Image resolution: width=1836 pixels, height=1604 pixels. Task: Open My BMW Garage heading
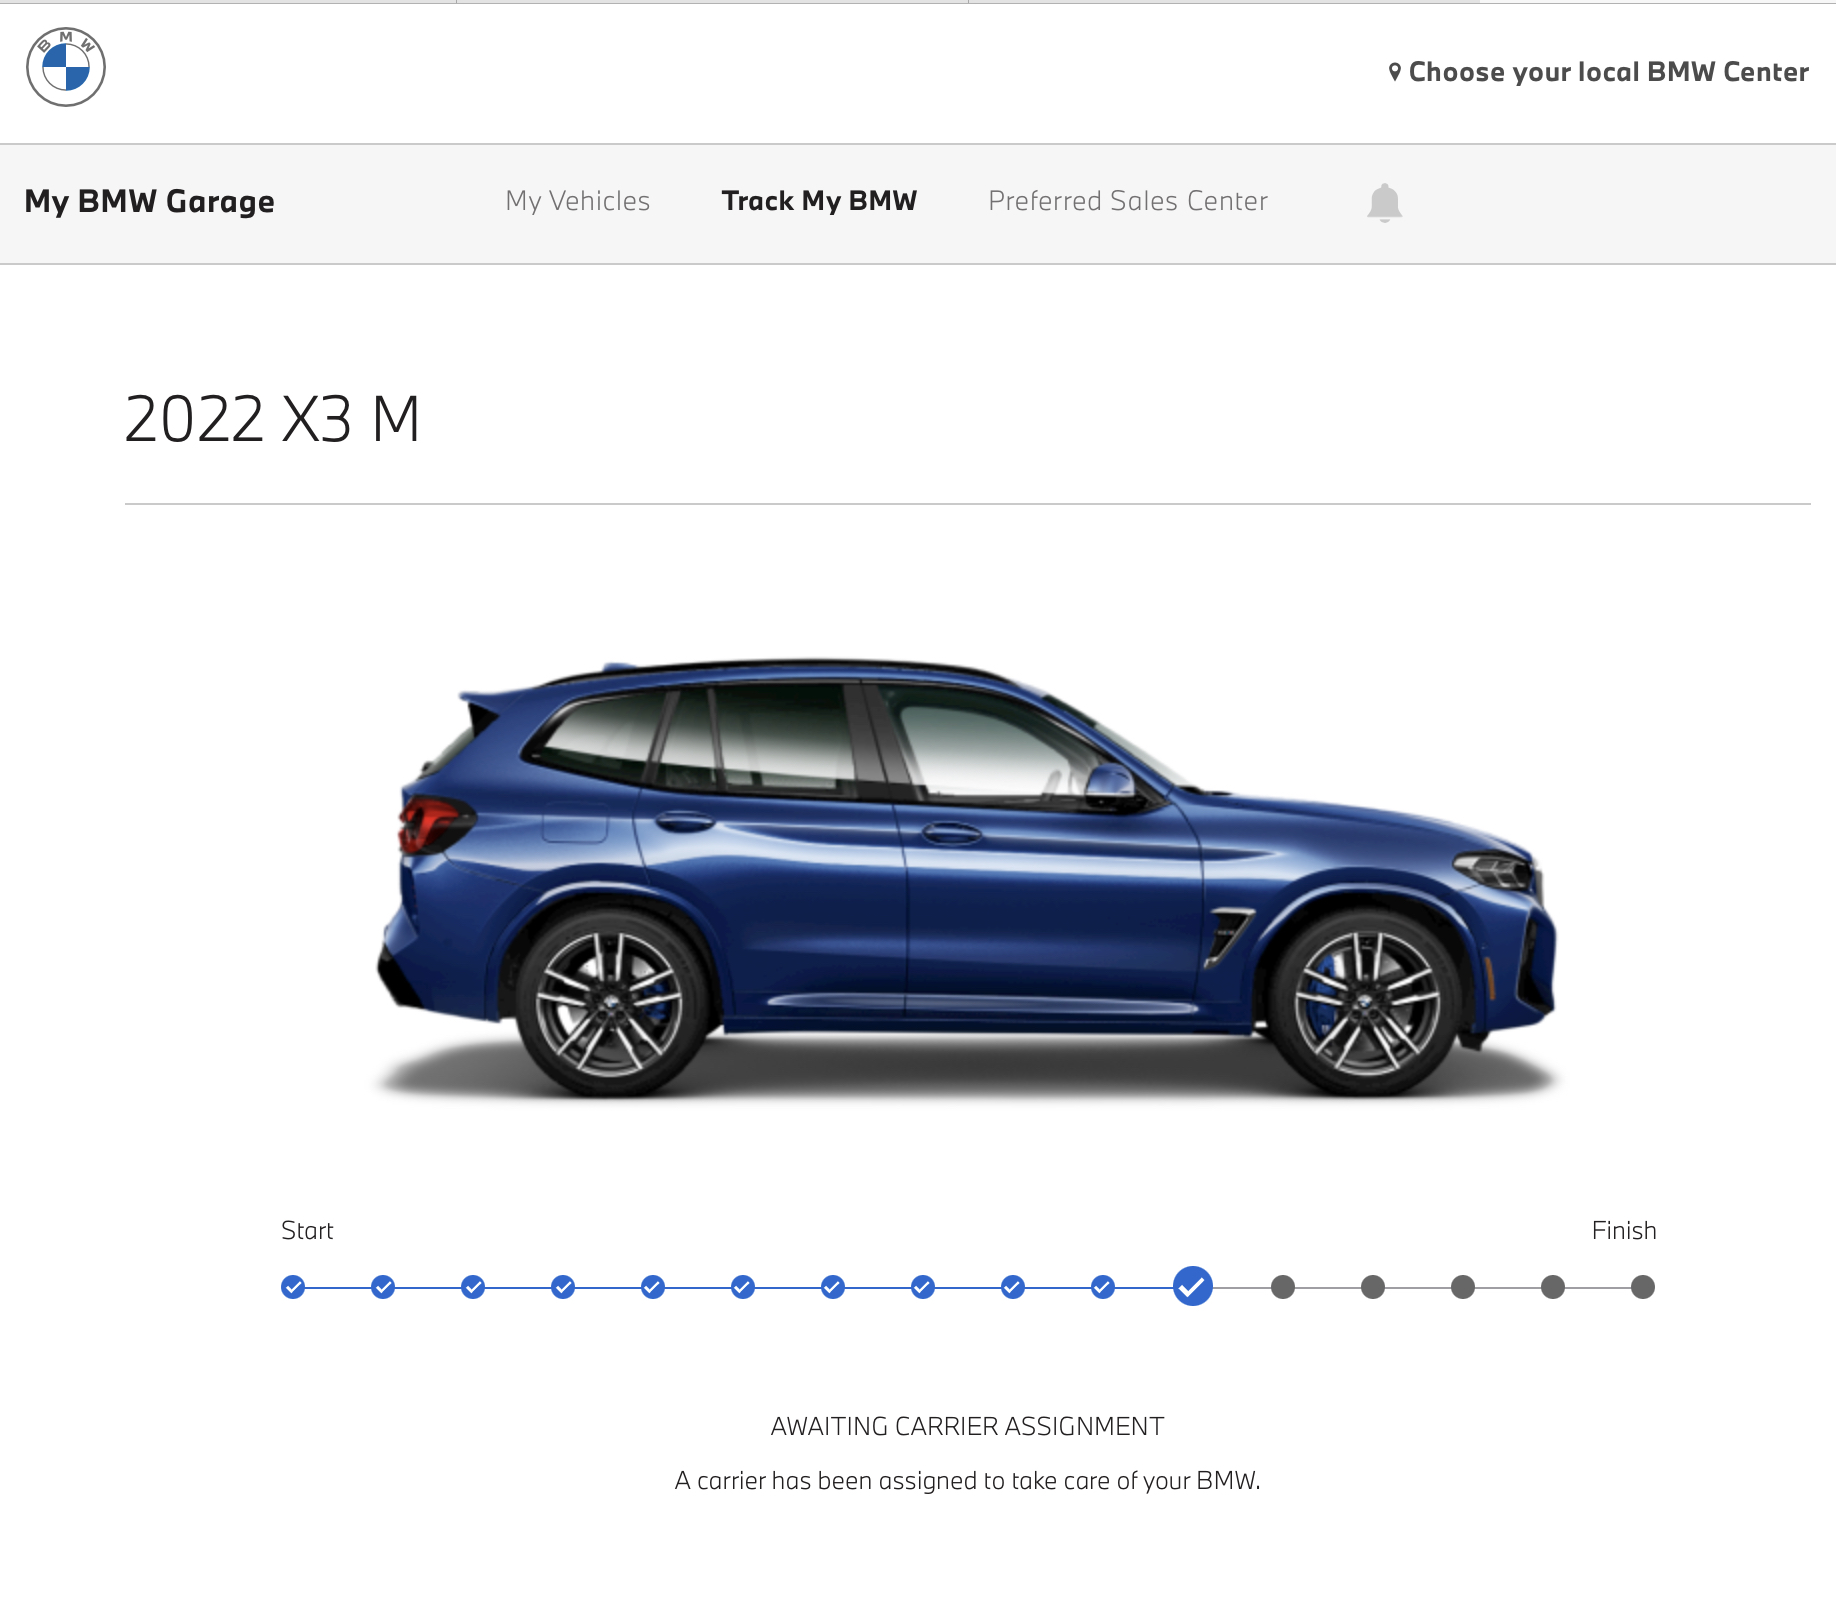pyautogui.click(x=150, y=202)
